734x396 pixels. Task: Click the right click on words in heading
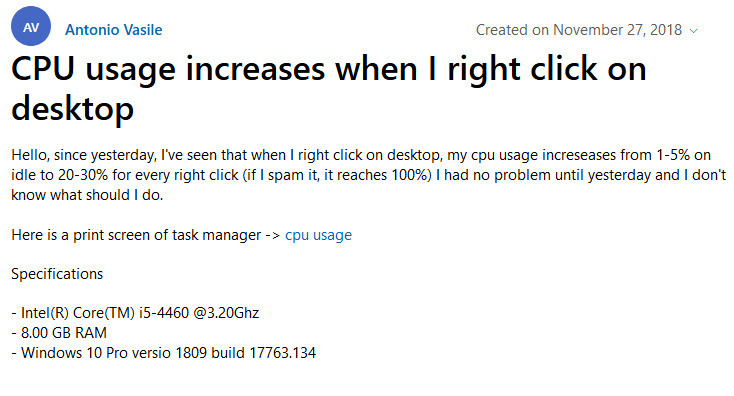pos(547,70)
